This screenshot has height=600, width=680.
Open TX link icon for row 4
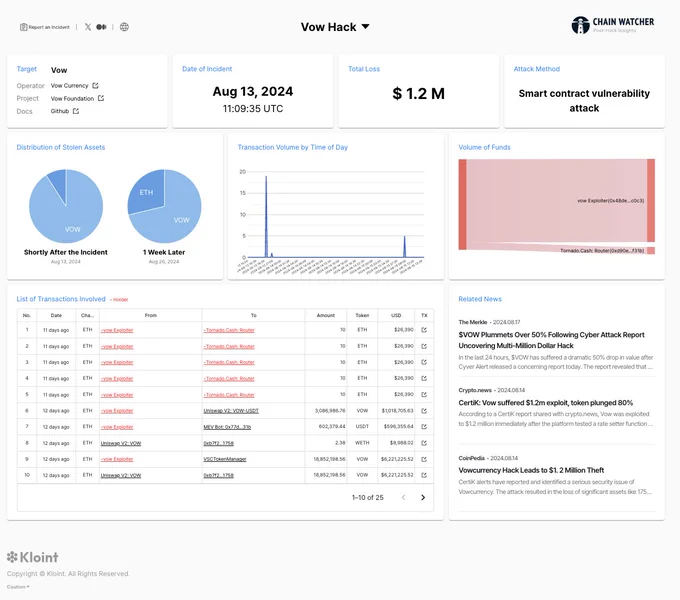point(424,378)
